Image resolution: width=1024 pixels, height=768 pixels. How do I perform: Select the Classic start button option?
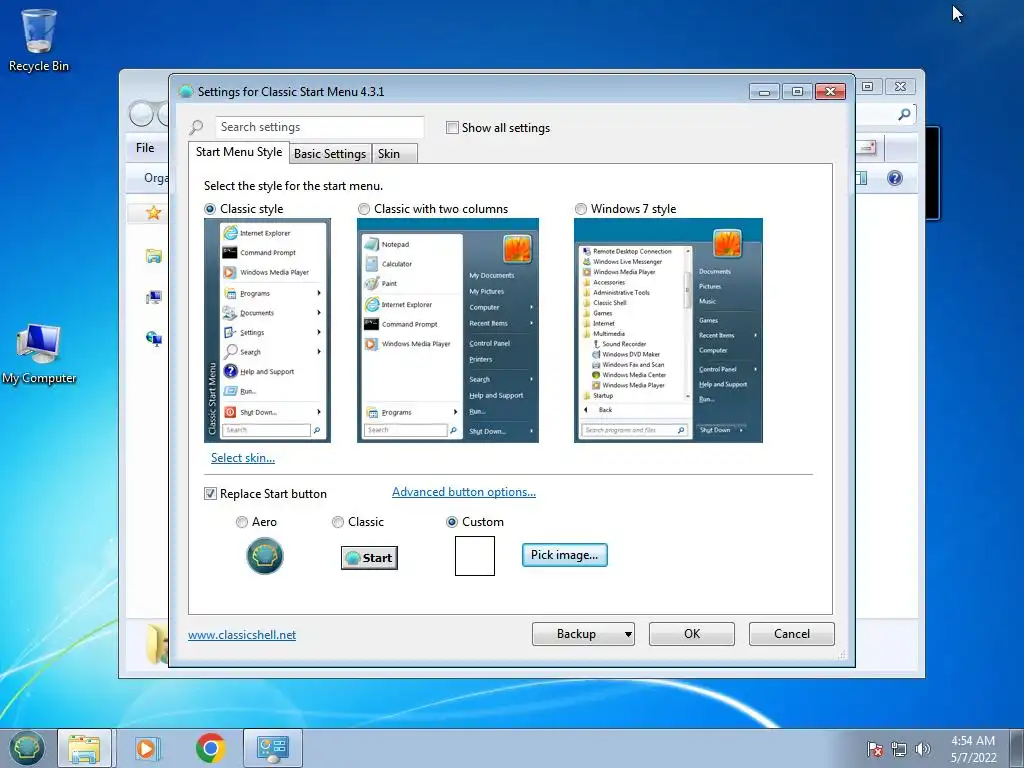338,522
